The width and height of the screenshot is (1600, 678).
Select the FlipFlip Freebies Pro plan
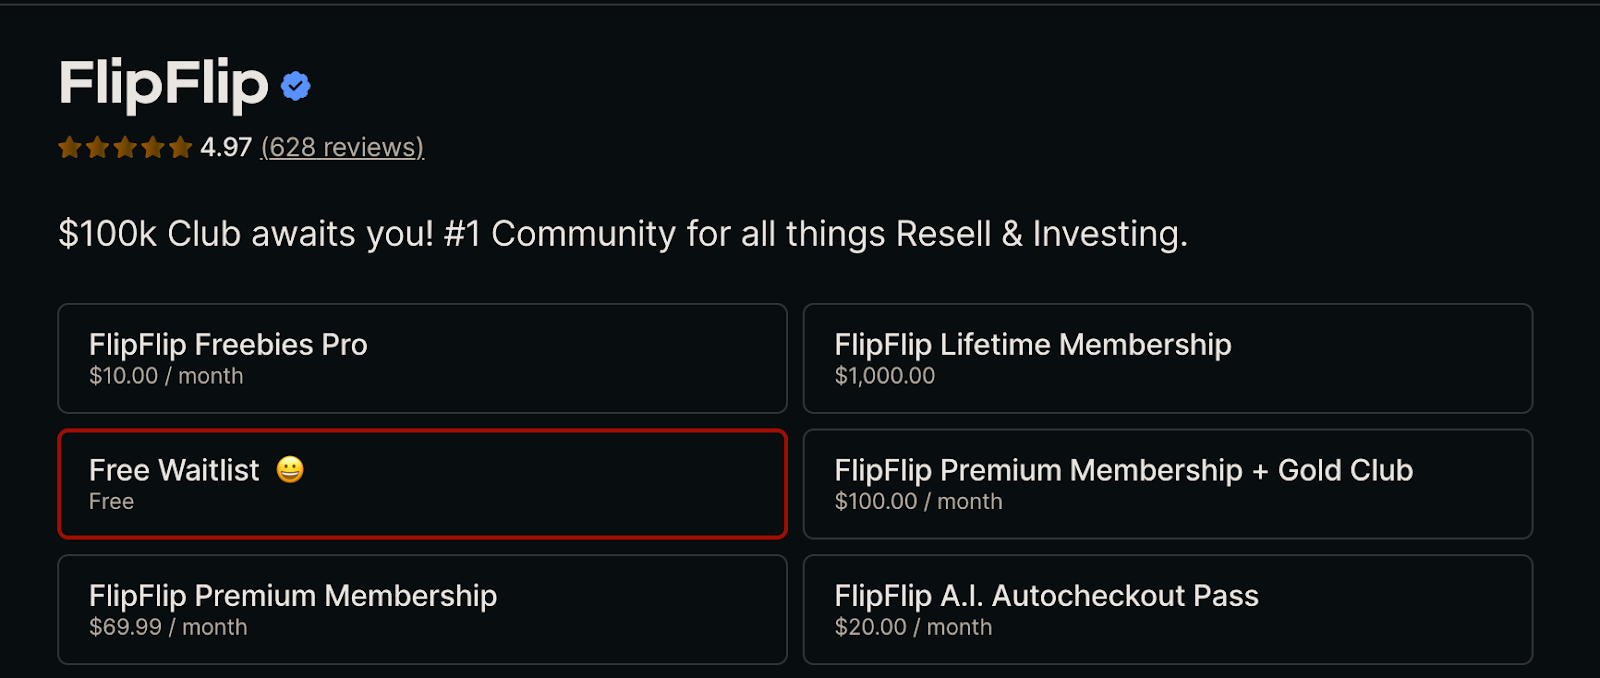click(422, 358)
